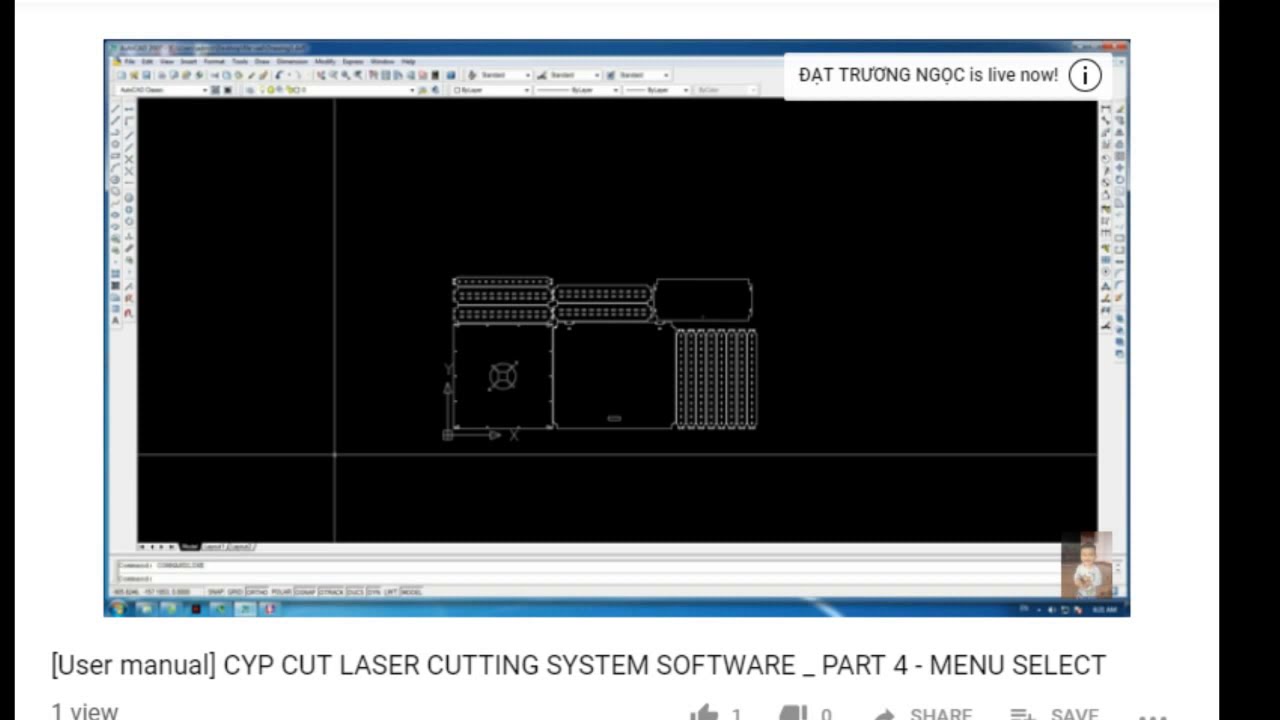Image resolution: width=1280 pixels, height=720 pixels.
Task: Open the ByLayer lineweight dropdown
Action: click(657, 90)
